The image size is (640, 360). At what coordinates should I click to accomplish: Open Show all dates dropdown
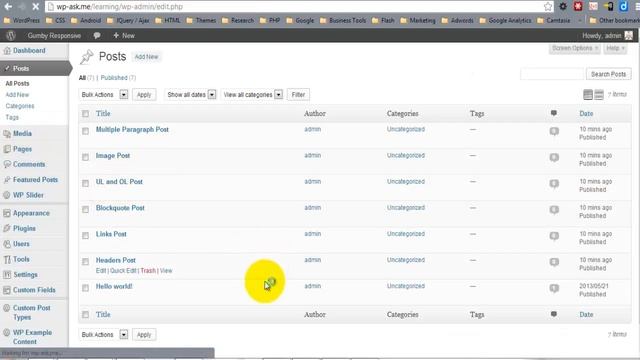pyautogui.click(x=191, y=95)
